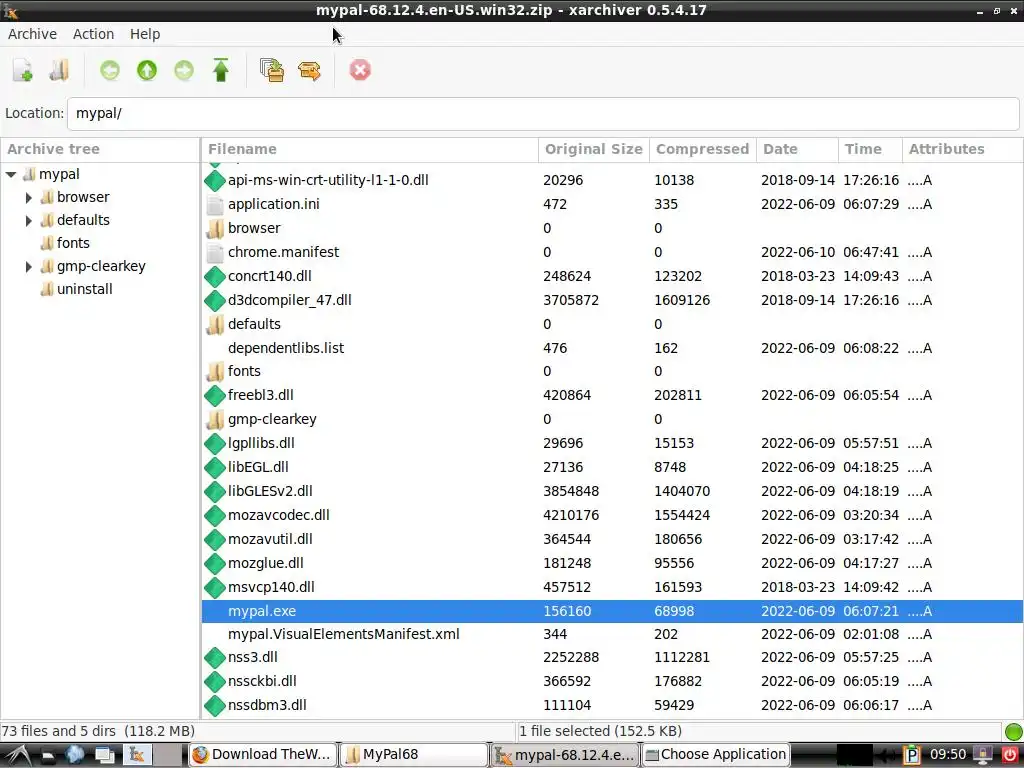This screenshot has width=1024, height=768.
Task: Sort by the Original Size column header
Action: 594,150
